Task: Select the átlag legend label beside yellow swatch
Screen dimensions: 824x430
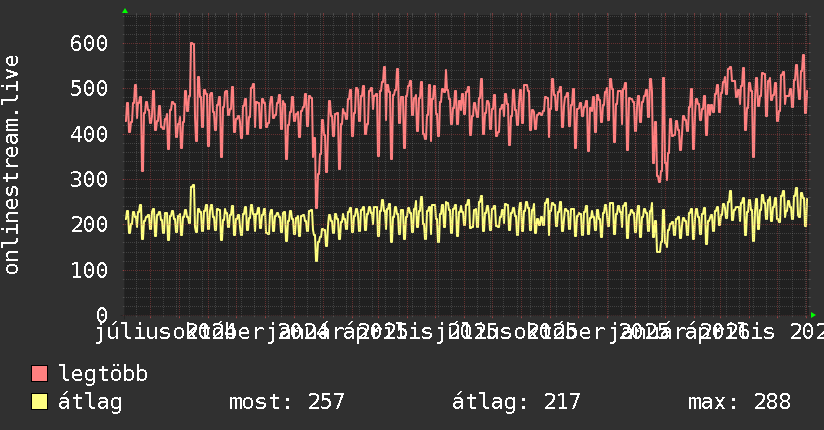Action: point(90,402)
